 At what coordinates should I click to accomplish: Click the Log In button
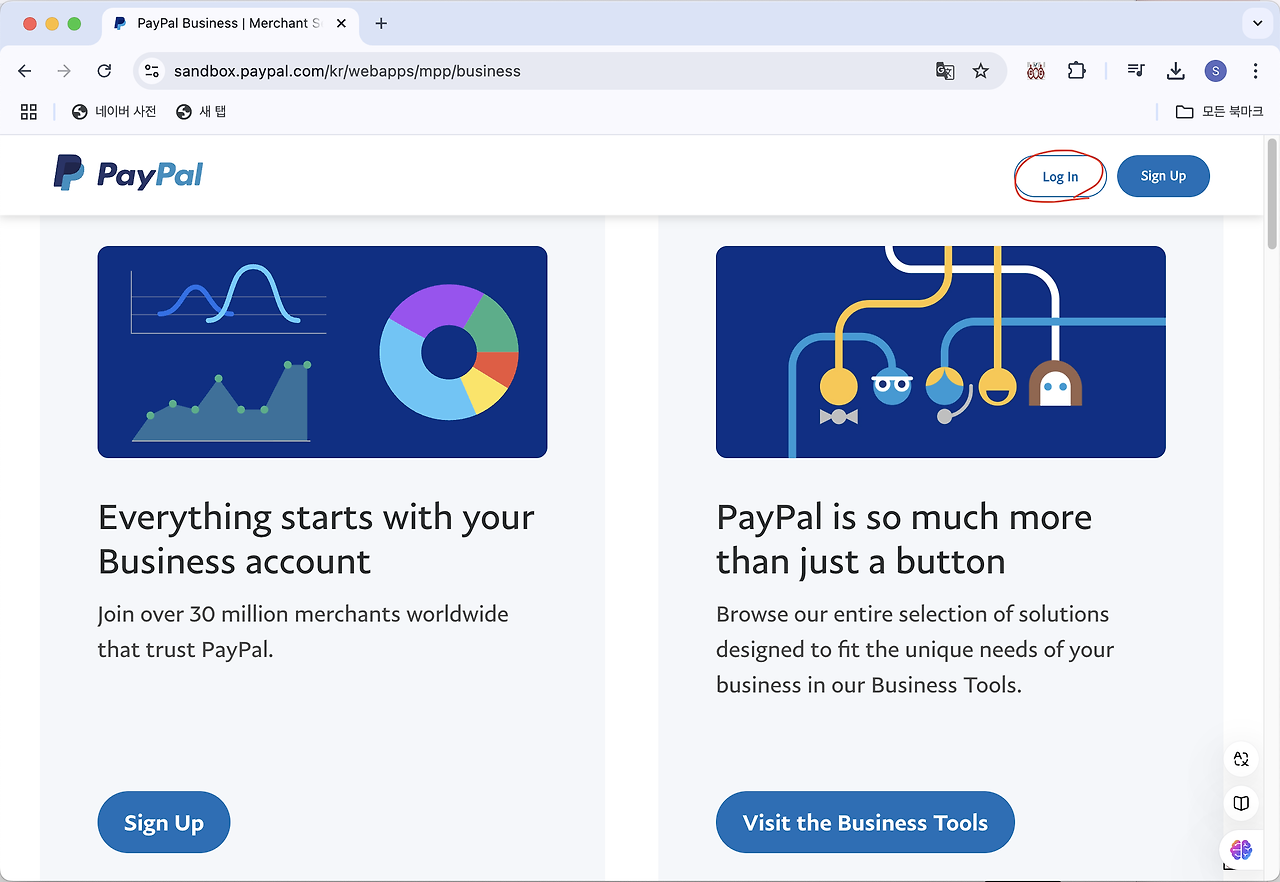click(x=1060, y=177)
